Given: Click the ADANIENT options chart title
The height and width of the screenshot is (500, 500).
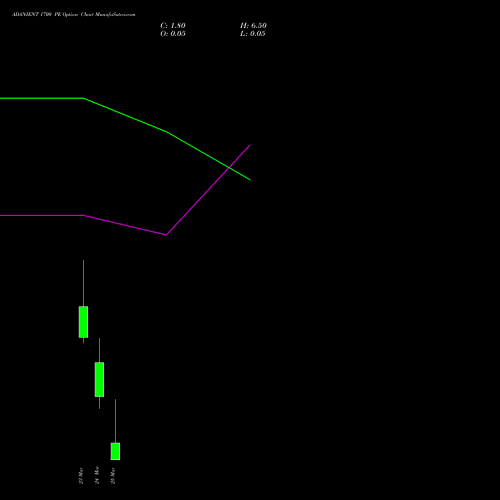Looking at the screenshot, I should click(x=74, y=15).
